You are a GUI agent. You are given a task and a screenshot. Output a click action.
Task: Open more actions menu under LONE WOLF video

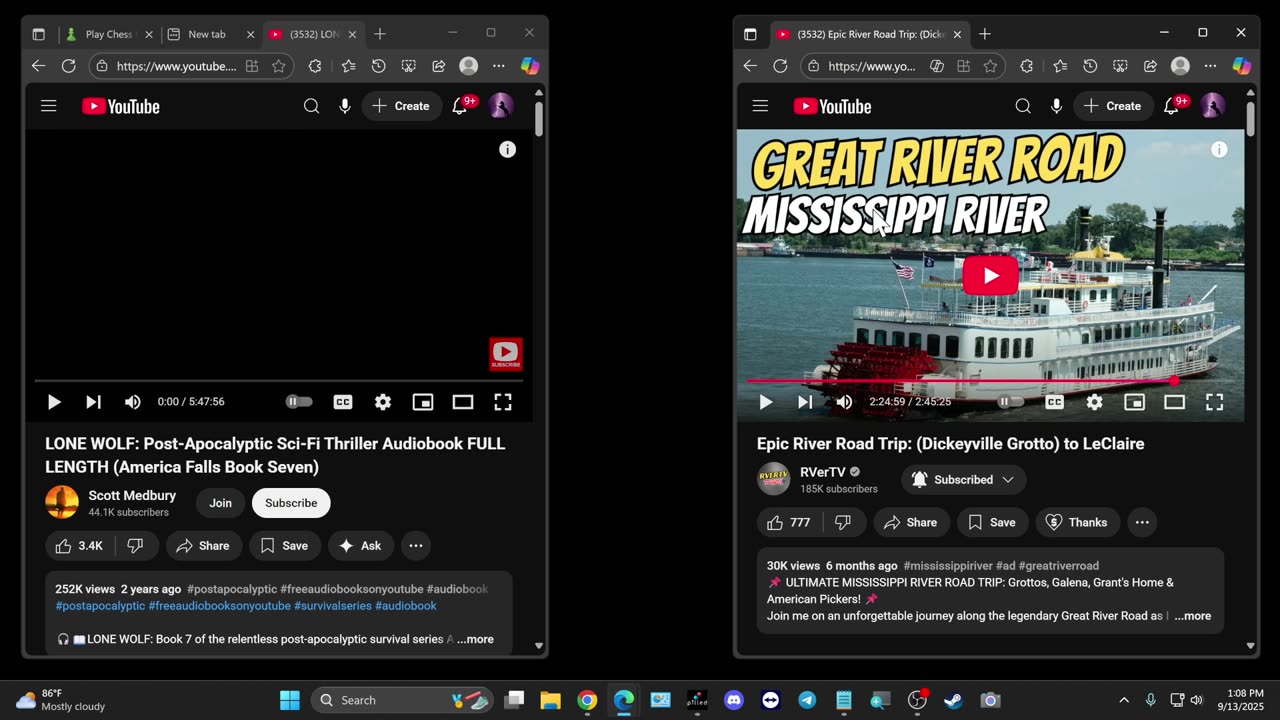(416, 546)
